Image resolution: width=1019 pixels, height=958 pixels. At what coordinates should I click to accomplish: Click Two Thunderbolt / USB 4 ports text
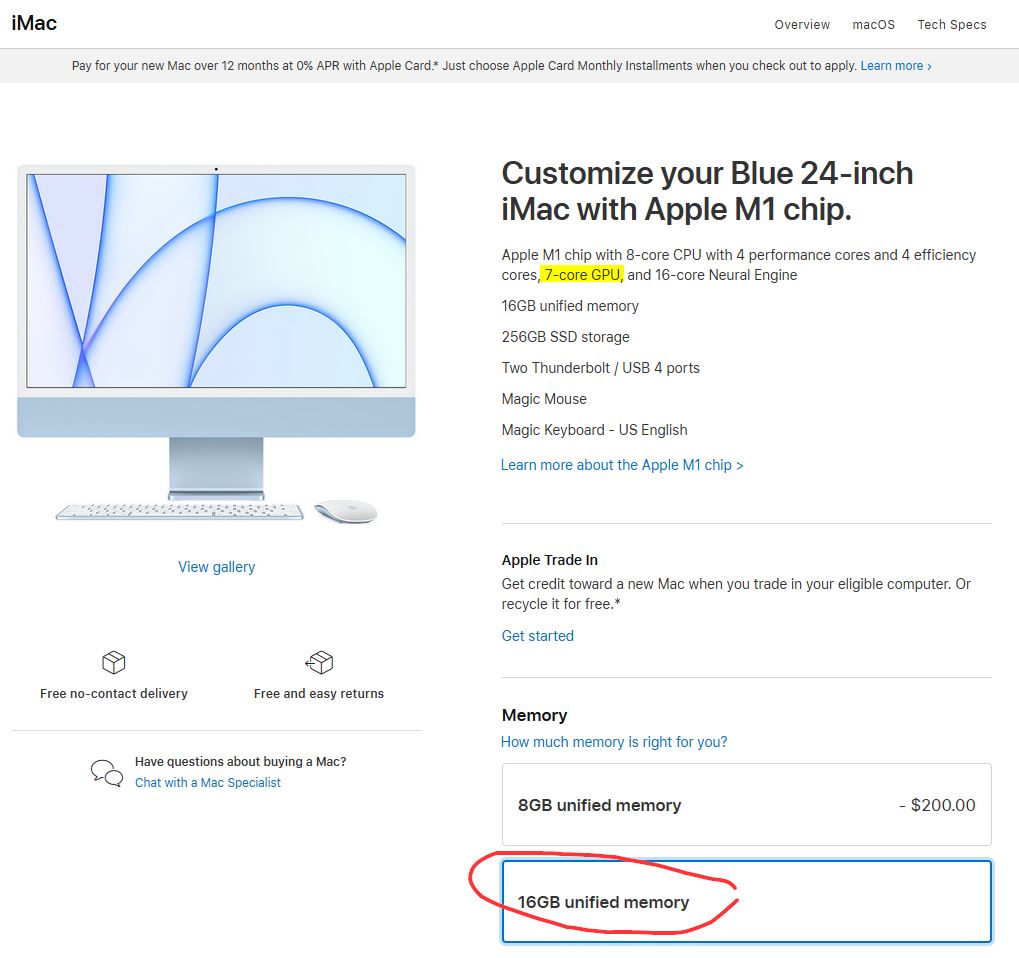pyautogui.click(x=600, y=368)
